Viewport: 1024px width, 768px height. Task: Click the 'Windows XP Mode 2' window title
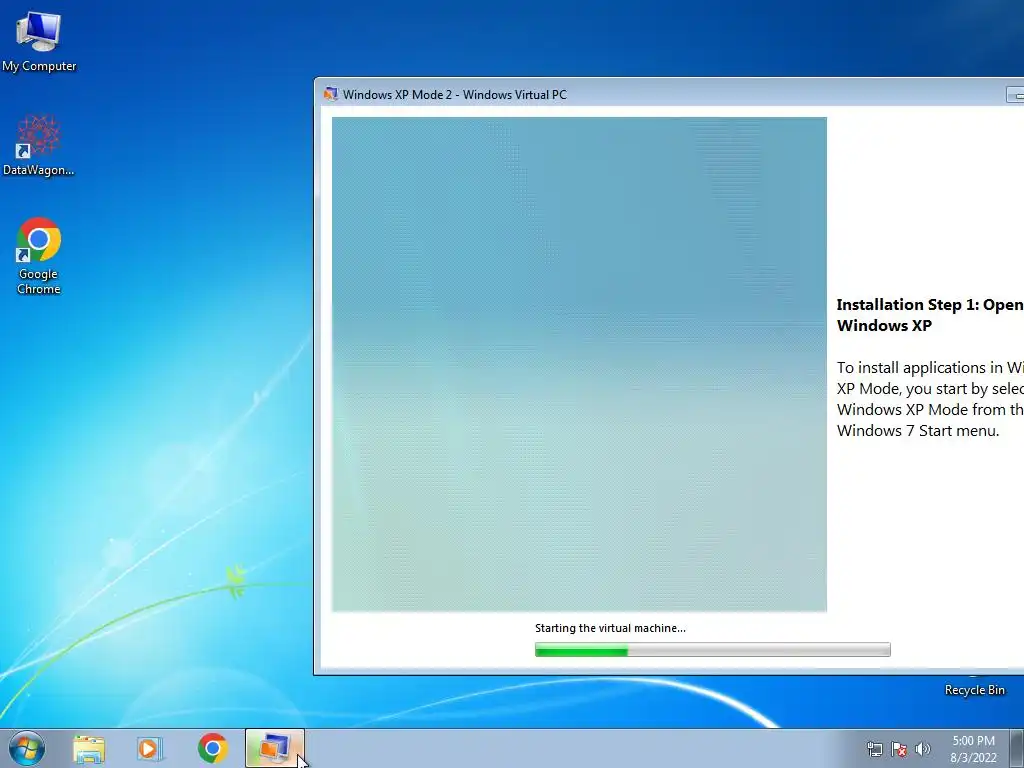pos(455,95)
